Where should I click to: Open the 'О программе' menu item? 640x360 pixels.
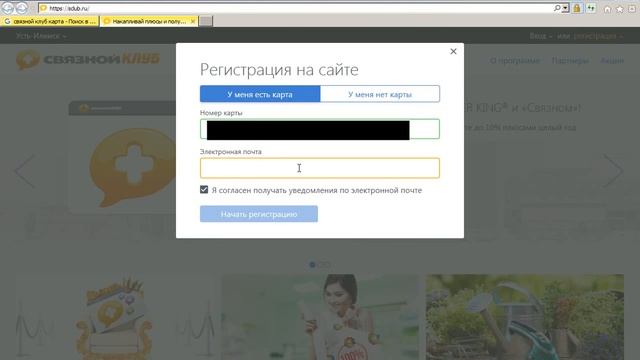[515, 60]
